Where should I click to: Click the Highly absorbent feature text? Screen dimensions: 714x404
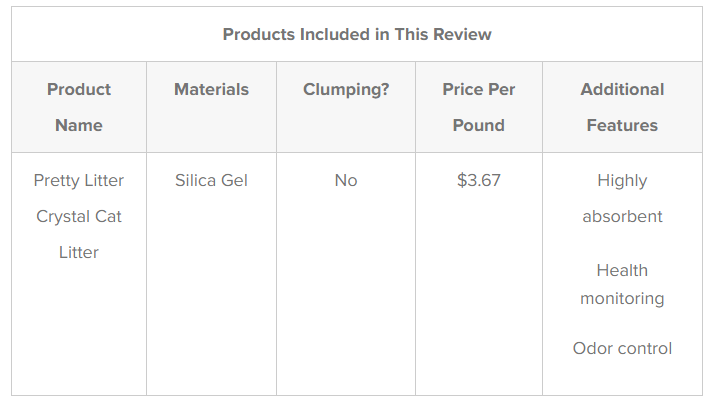pos(622,199)
